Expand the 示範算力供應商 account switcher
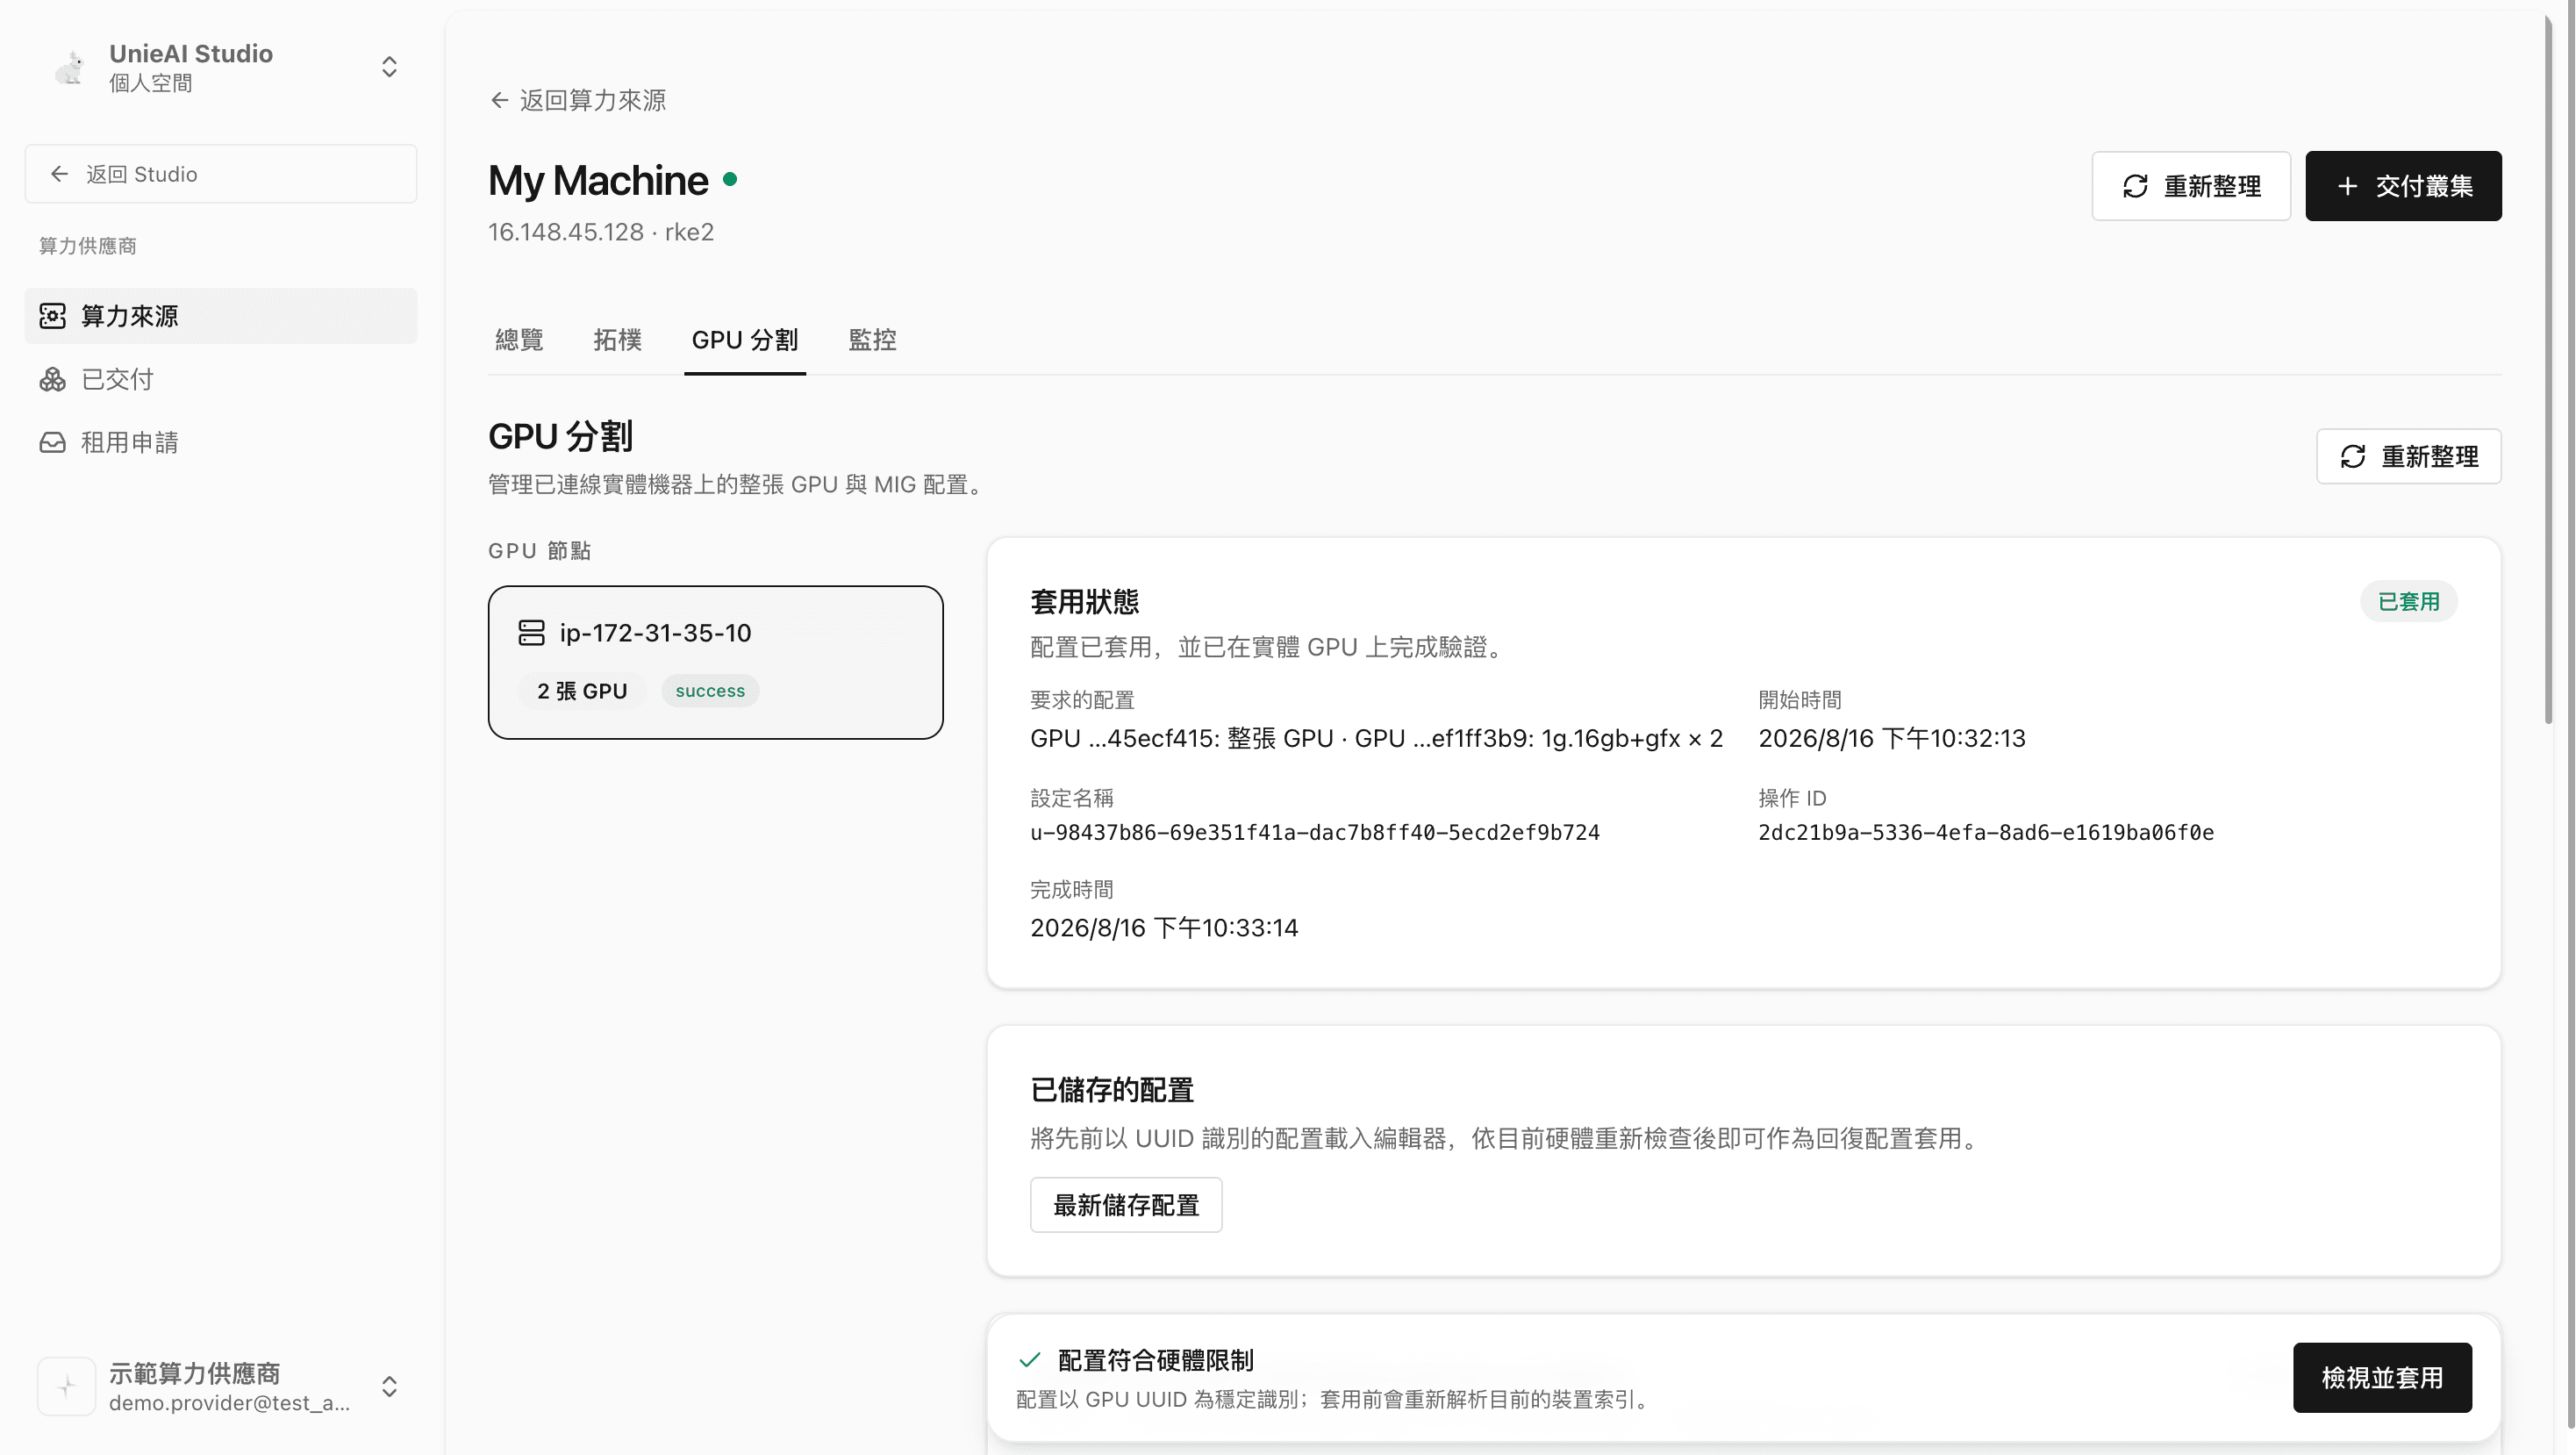 (389, 1386)
